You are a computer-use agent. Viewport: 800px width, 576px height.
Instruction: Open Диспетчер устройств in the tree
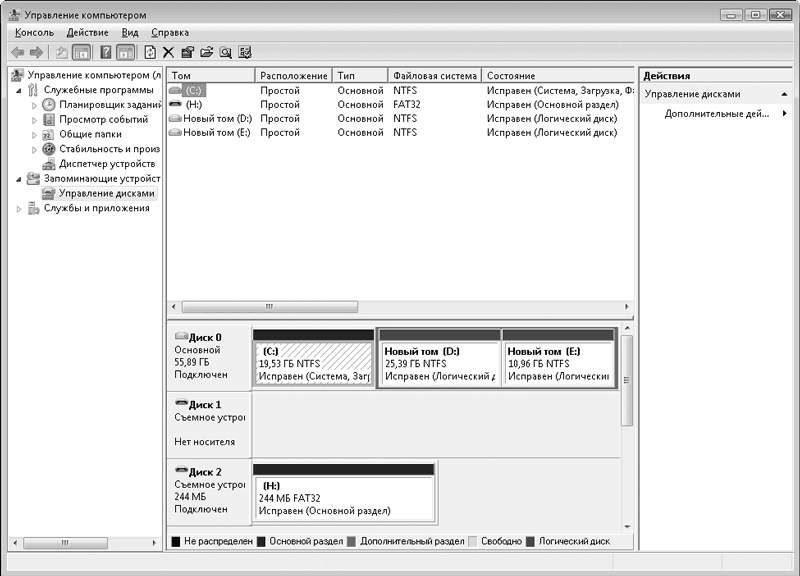[106, 163]
